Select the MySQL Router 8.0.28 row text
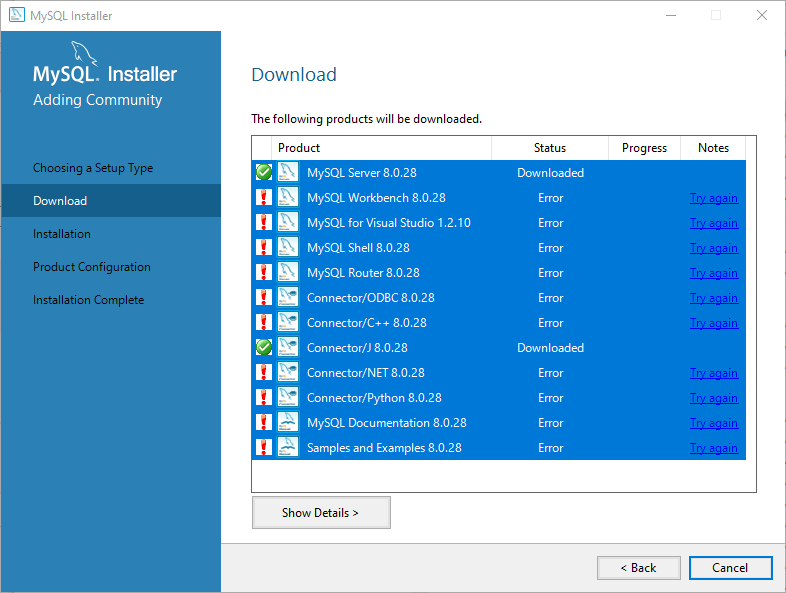Viewport: 786px width, 593px height. (363, 273)
